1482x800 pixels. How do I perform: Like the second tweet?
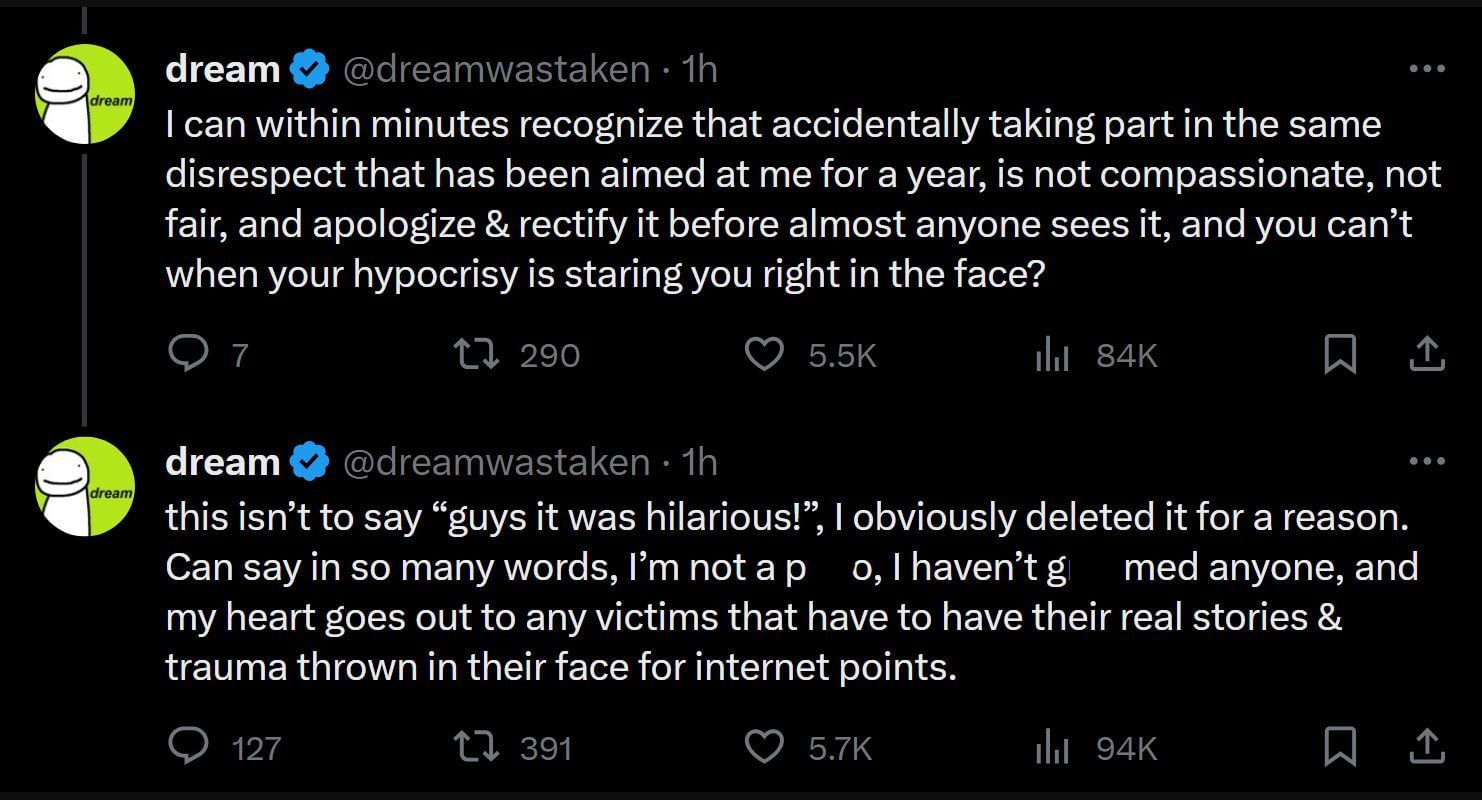point(764,745)
